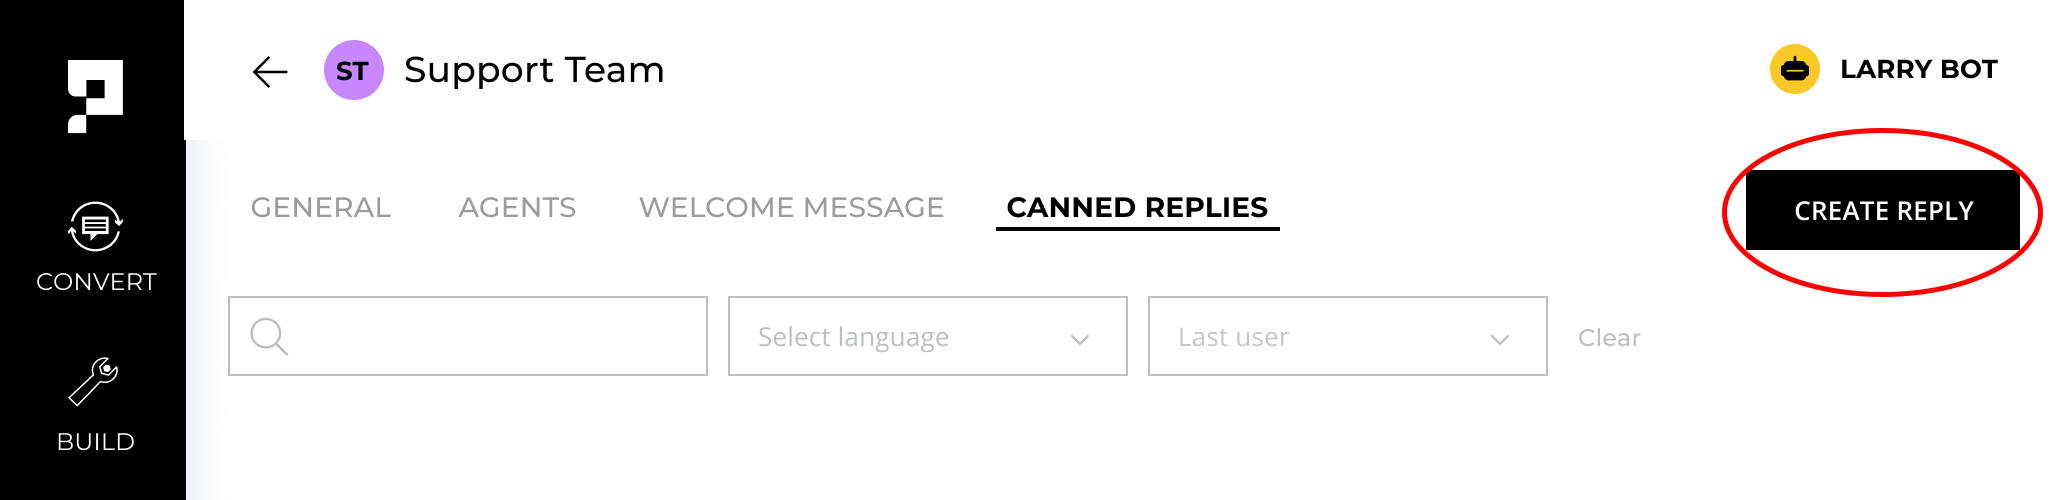
Task: Click the Last user chevron arrow
Action: coord(1499,339)
